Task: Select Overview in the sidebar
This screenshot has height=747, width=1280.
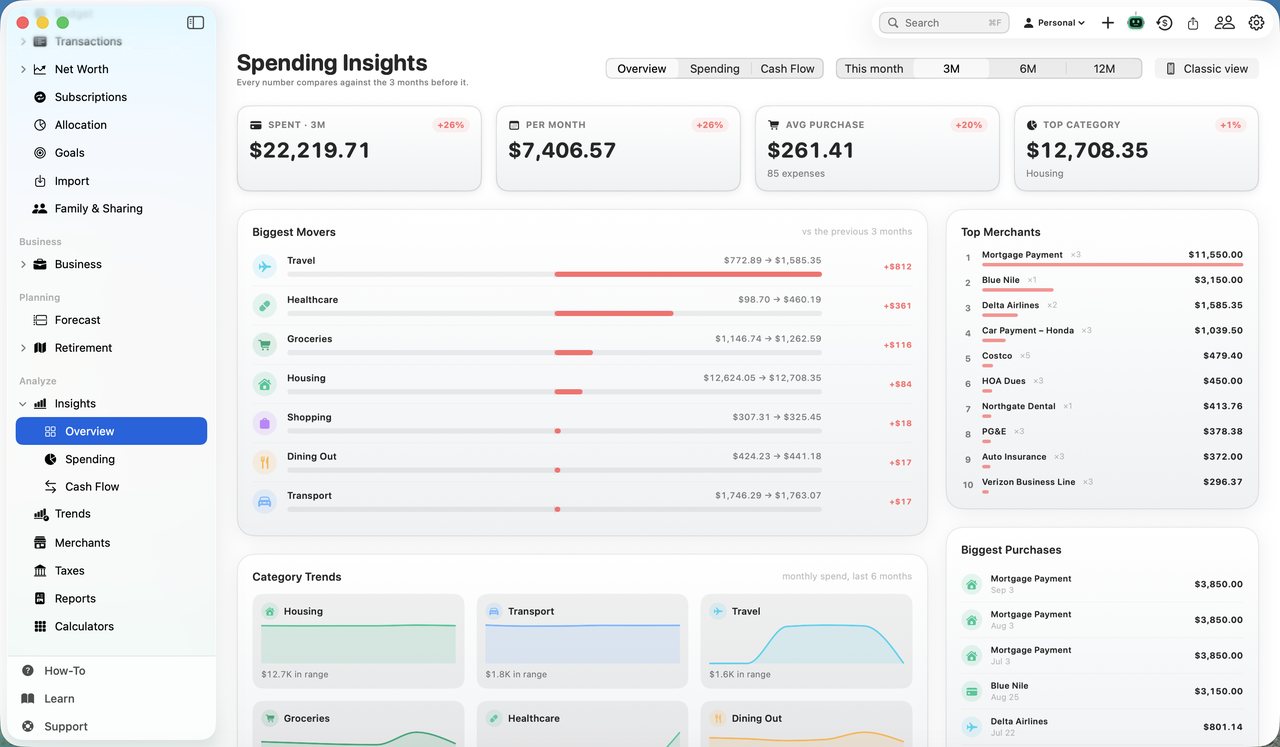Action: pos(111,431)
